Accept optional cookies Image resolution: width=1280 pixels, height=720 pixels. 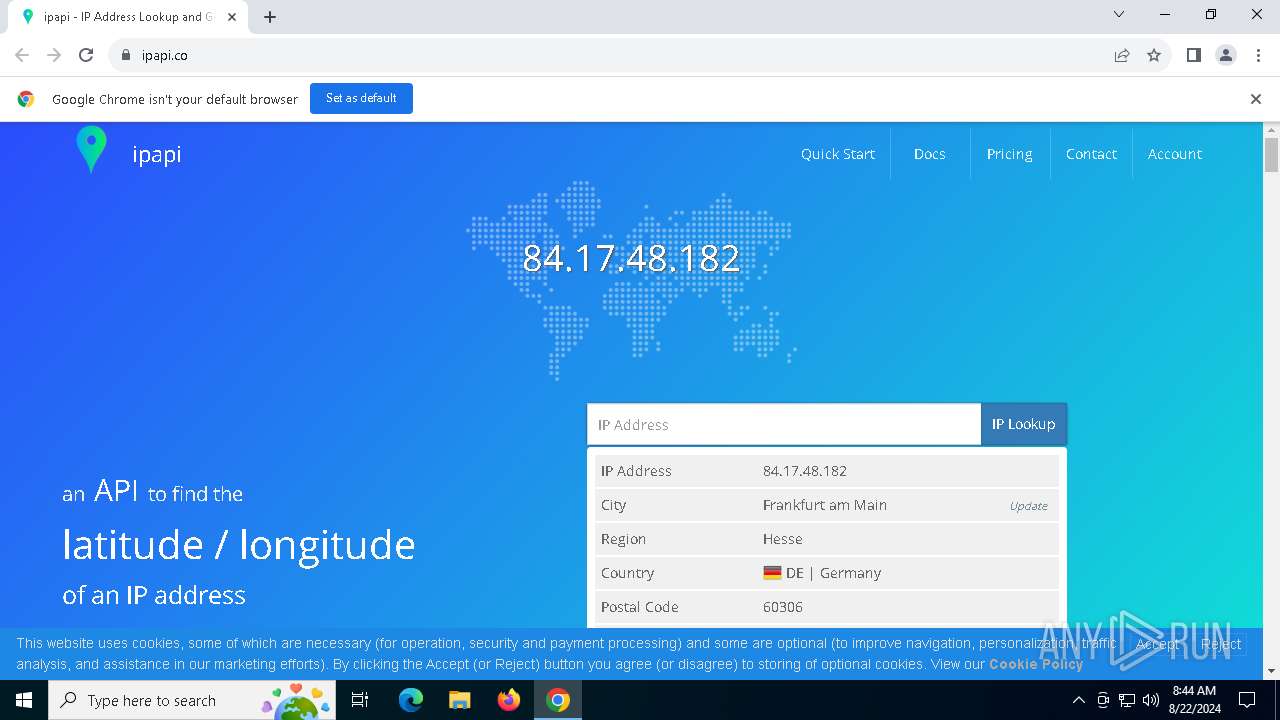1157,644
